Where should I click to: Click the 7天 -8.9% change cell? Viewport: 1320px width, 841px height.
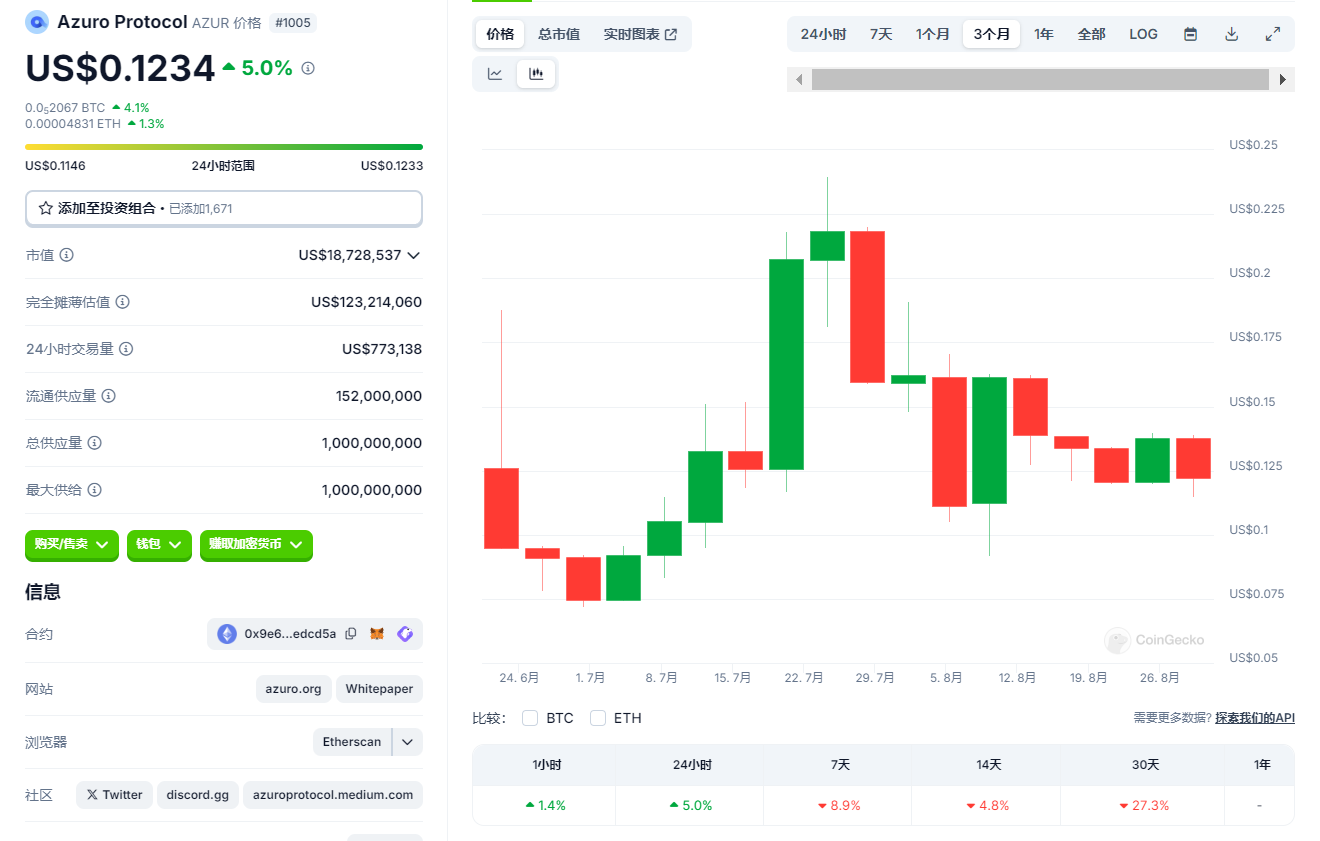coord(838,805)
